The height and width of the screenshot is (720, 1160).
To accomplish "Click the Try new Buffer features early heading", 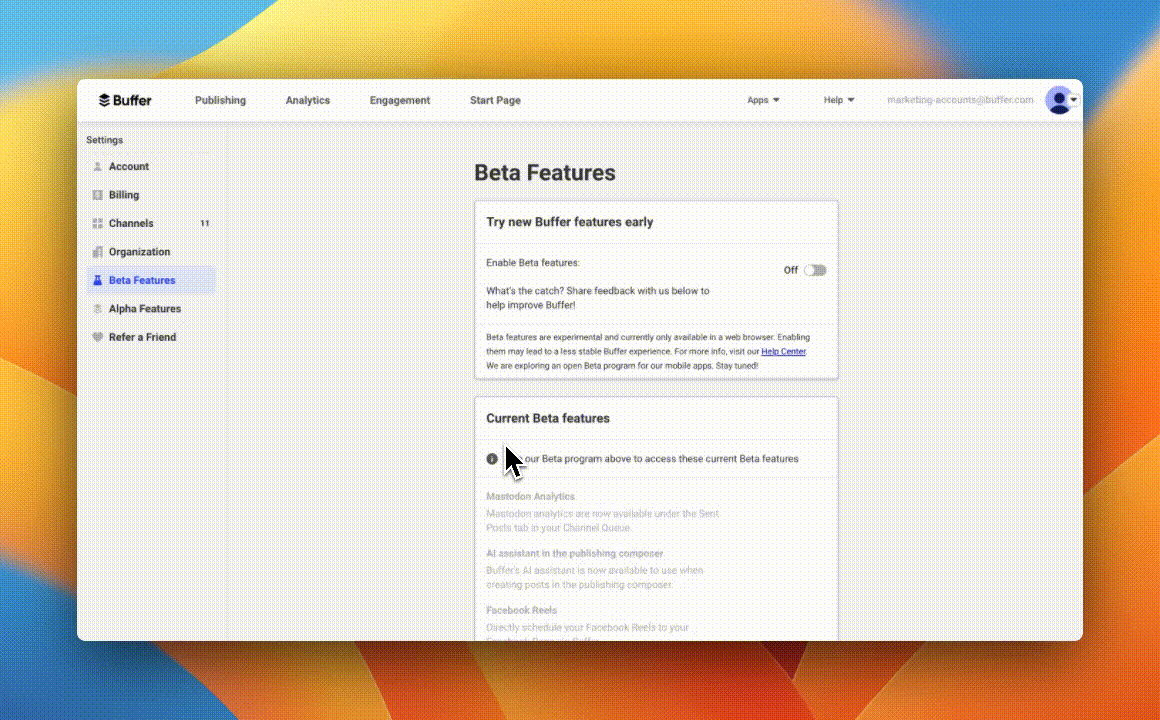I will [570, 222].
